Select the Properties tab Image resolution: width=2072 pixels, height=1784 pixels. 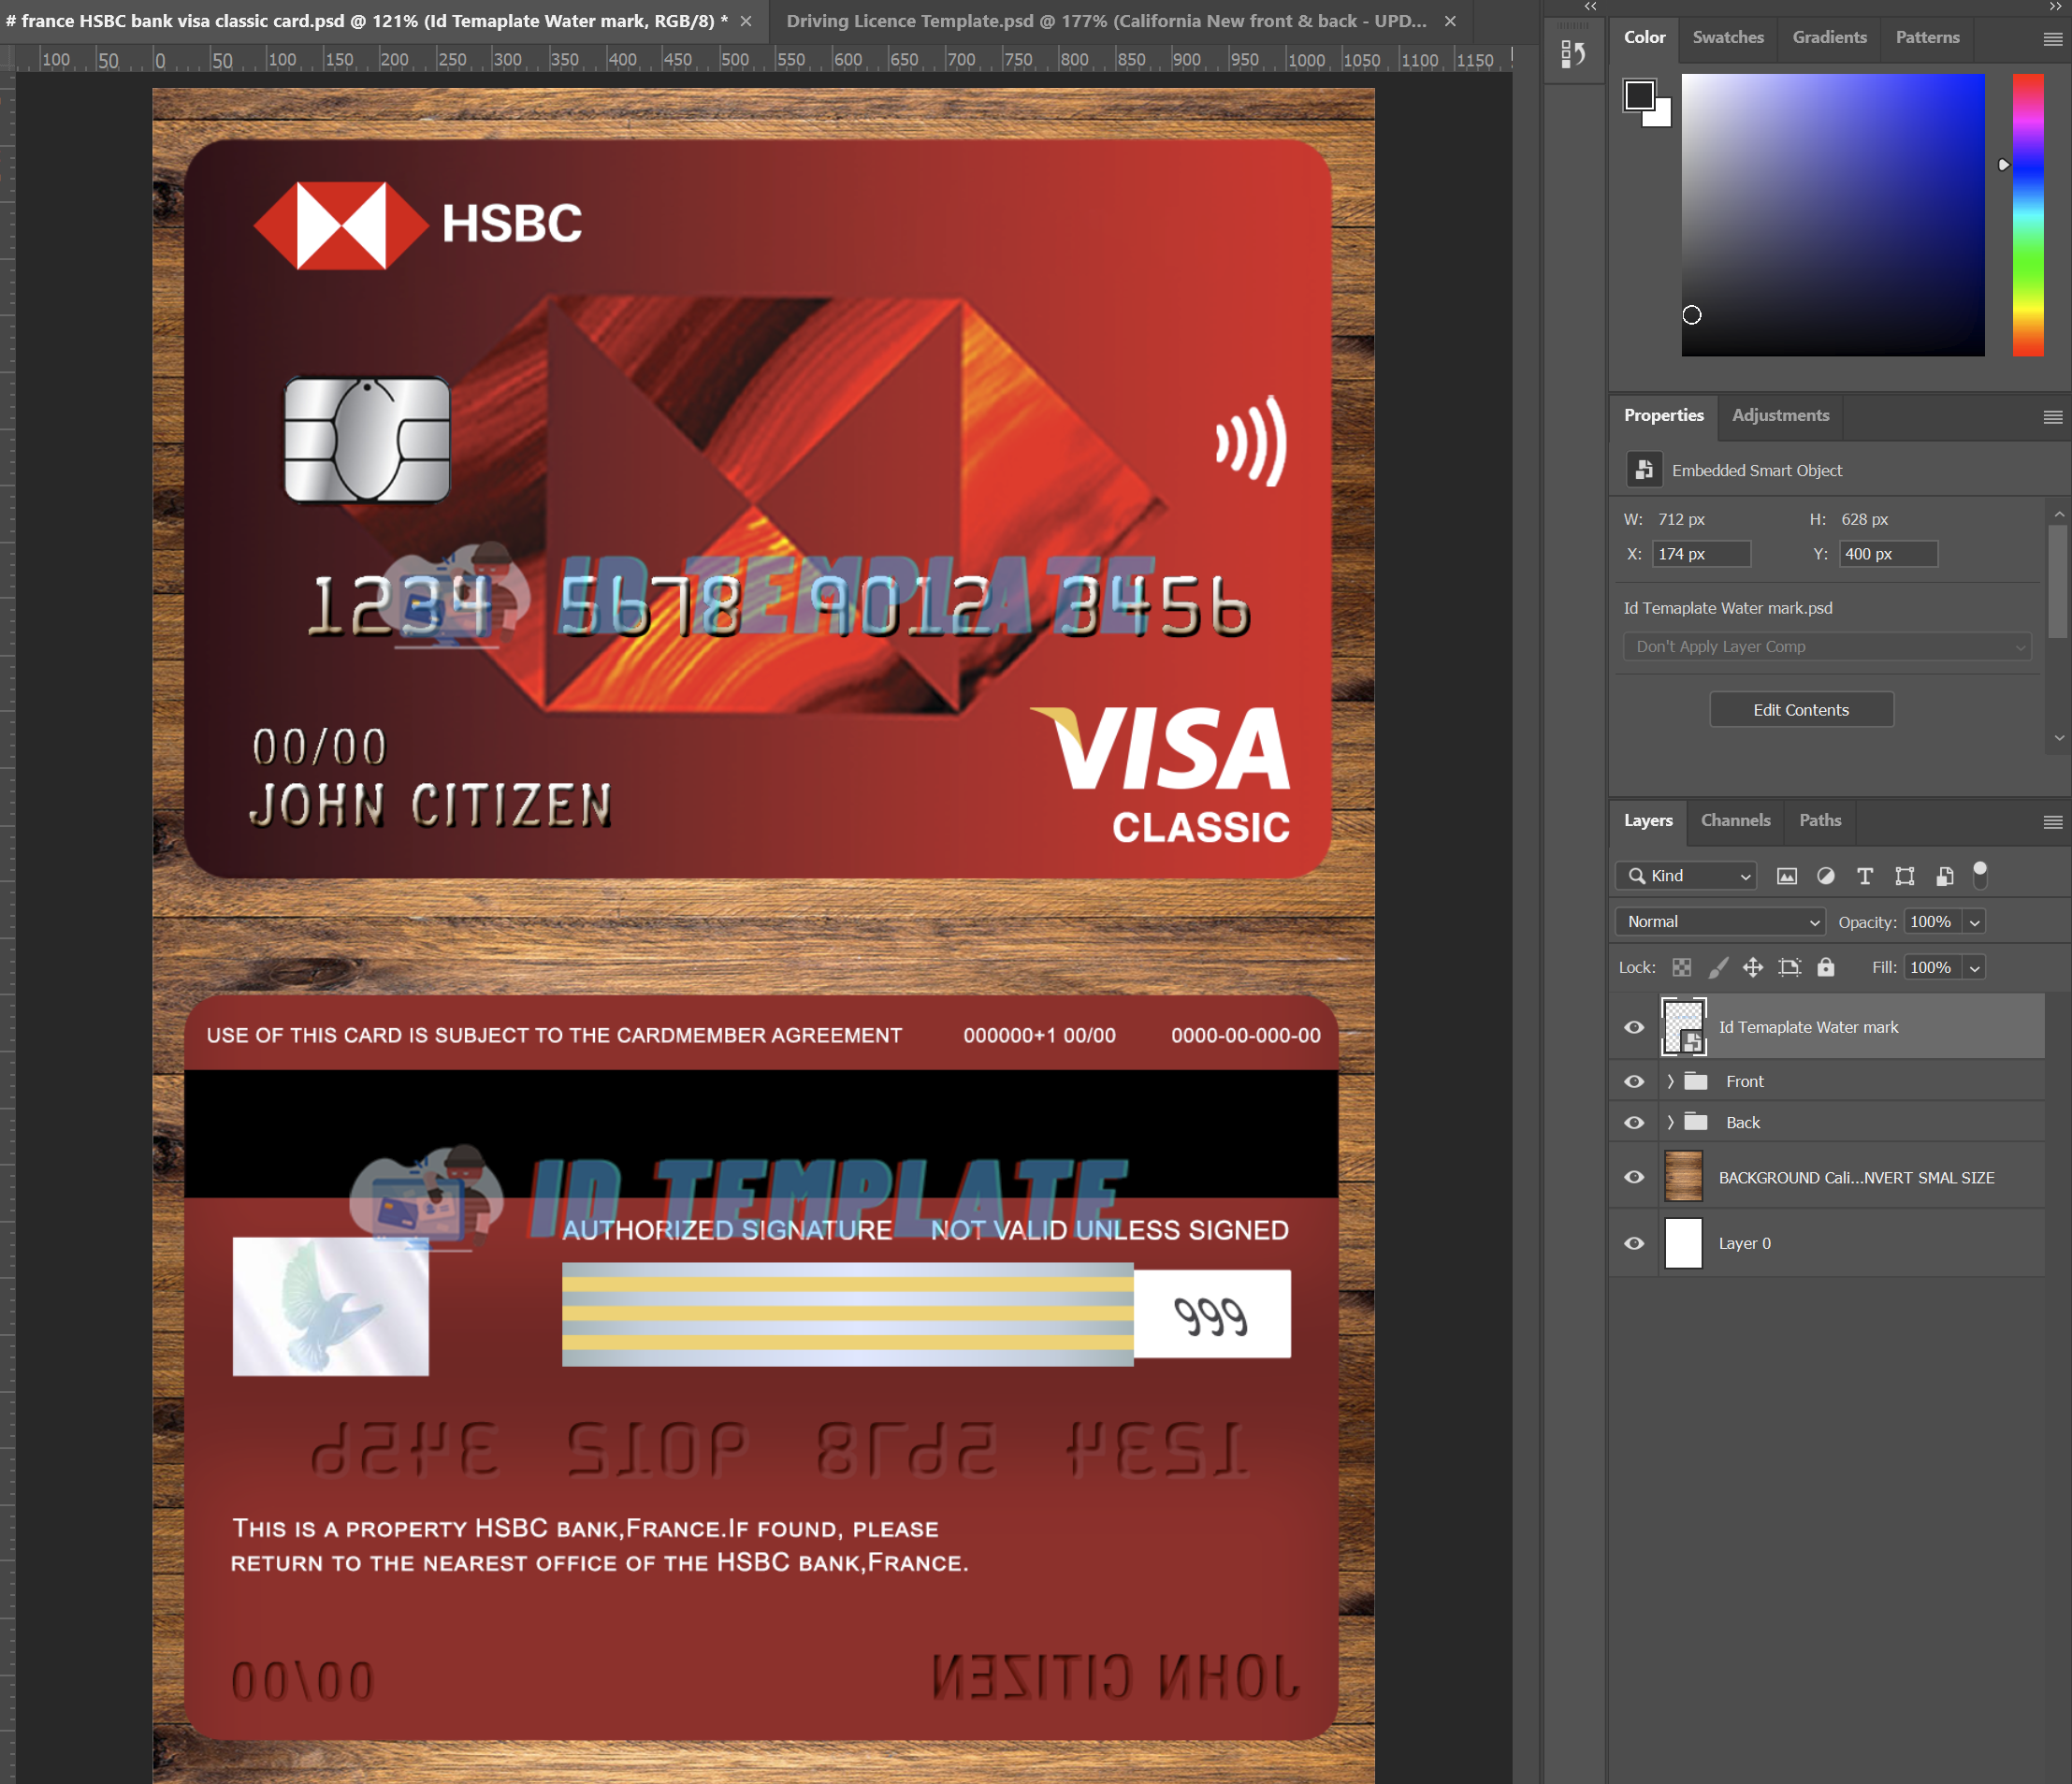(x=1663, y=415)
